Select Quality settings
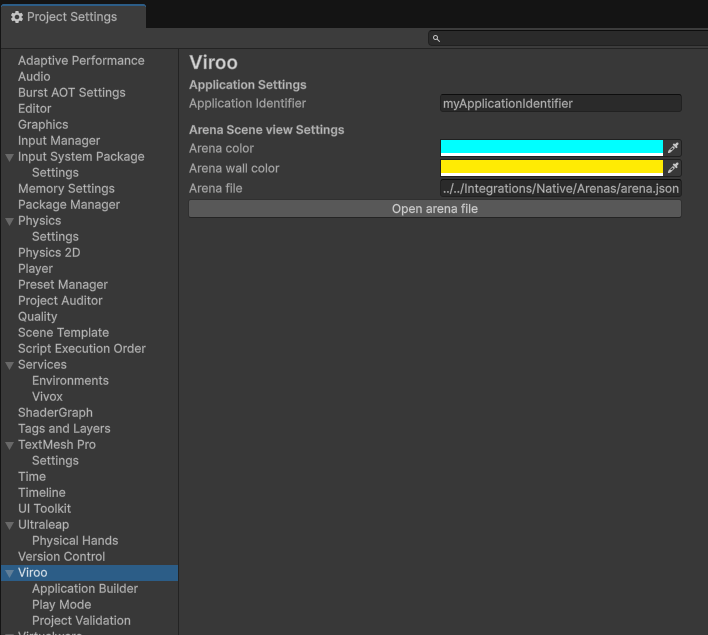708x635 pixels. click(x=37, y=317)
